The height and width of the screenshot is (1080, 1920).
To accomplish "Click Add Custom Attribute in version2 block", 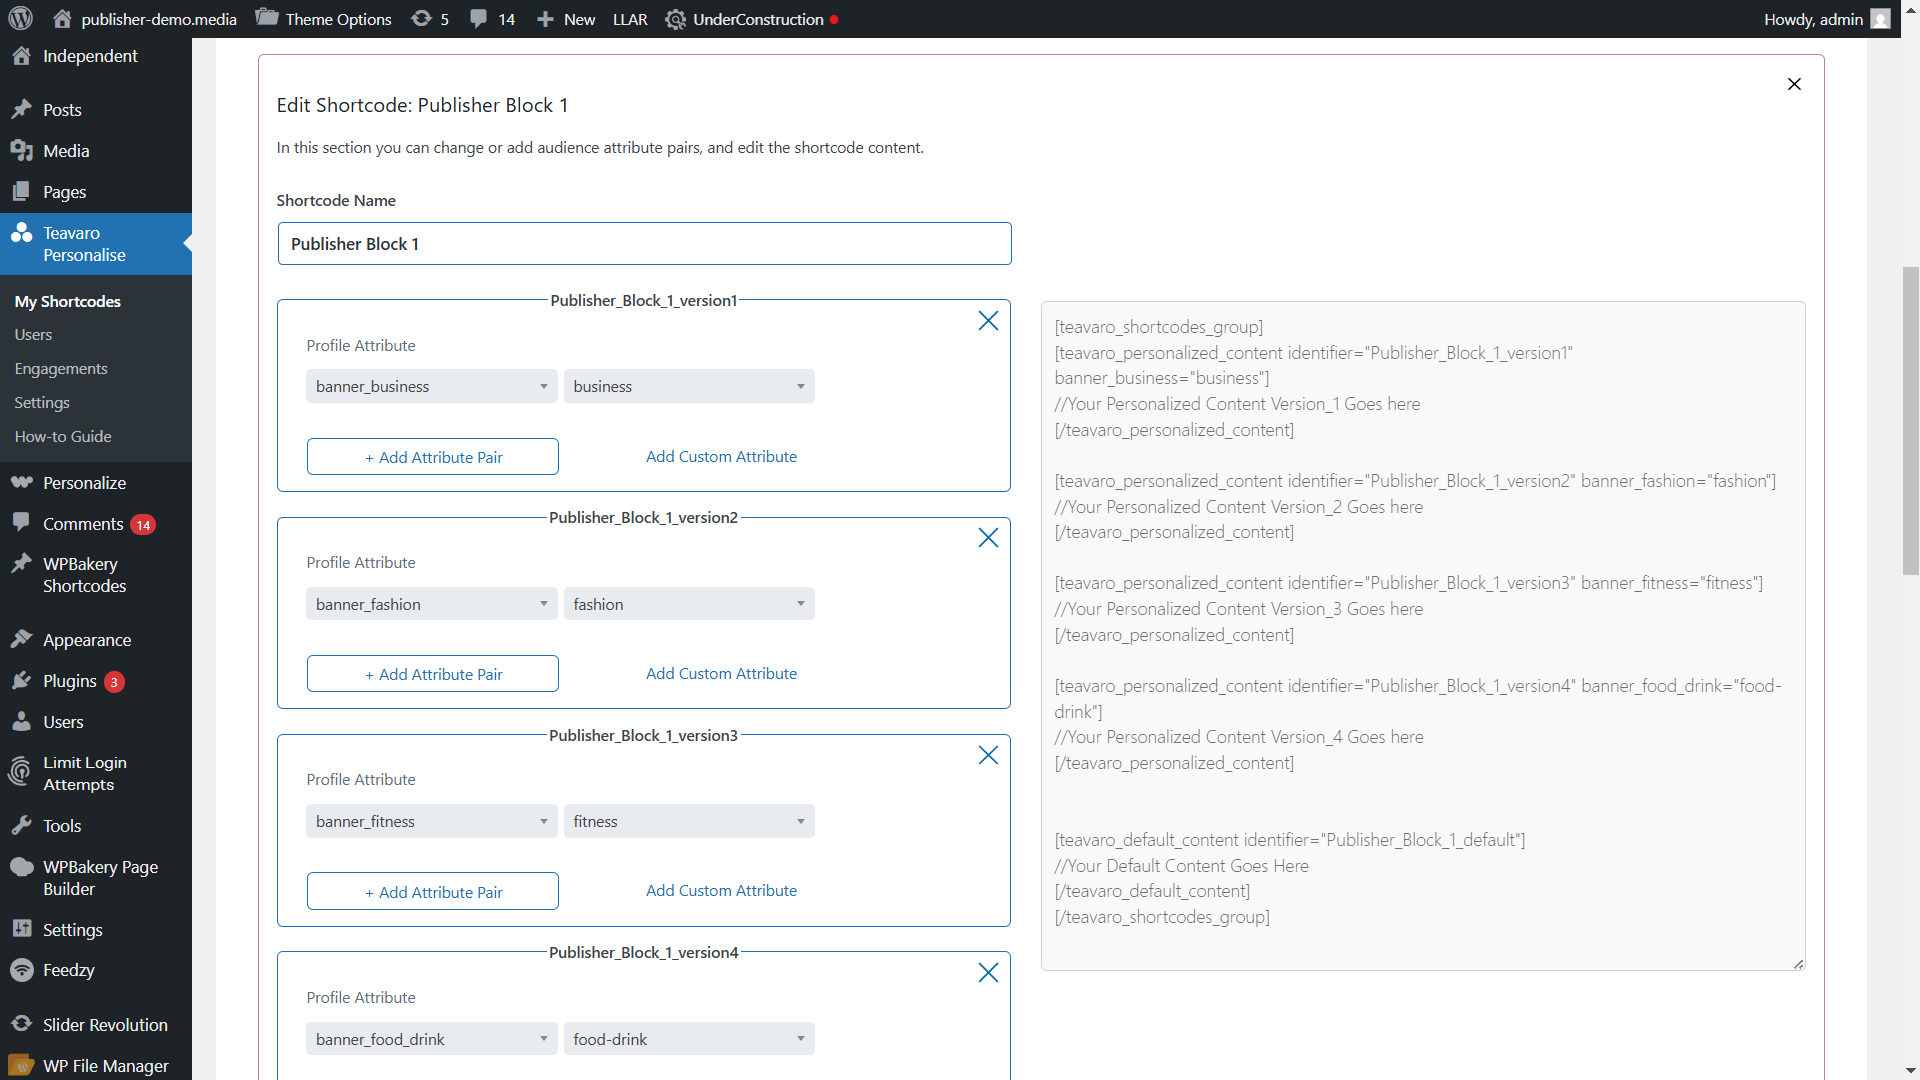I will pyautogui.click(x=721, y=674).
